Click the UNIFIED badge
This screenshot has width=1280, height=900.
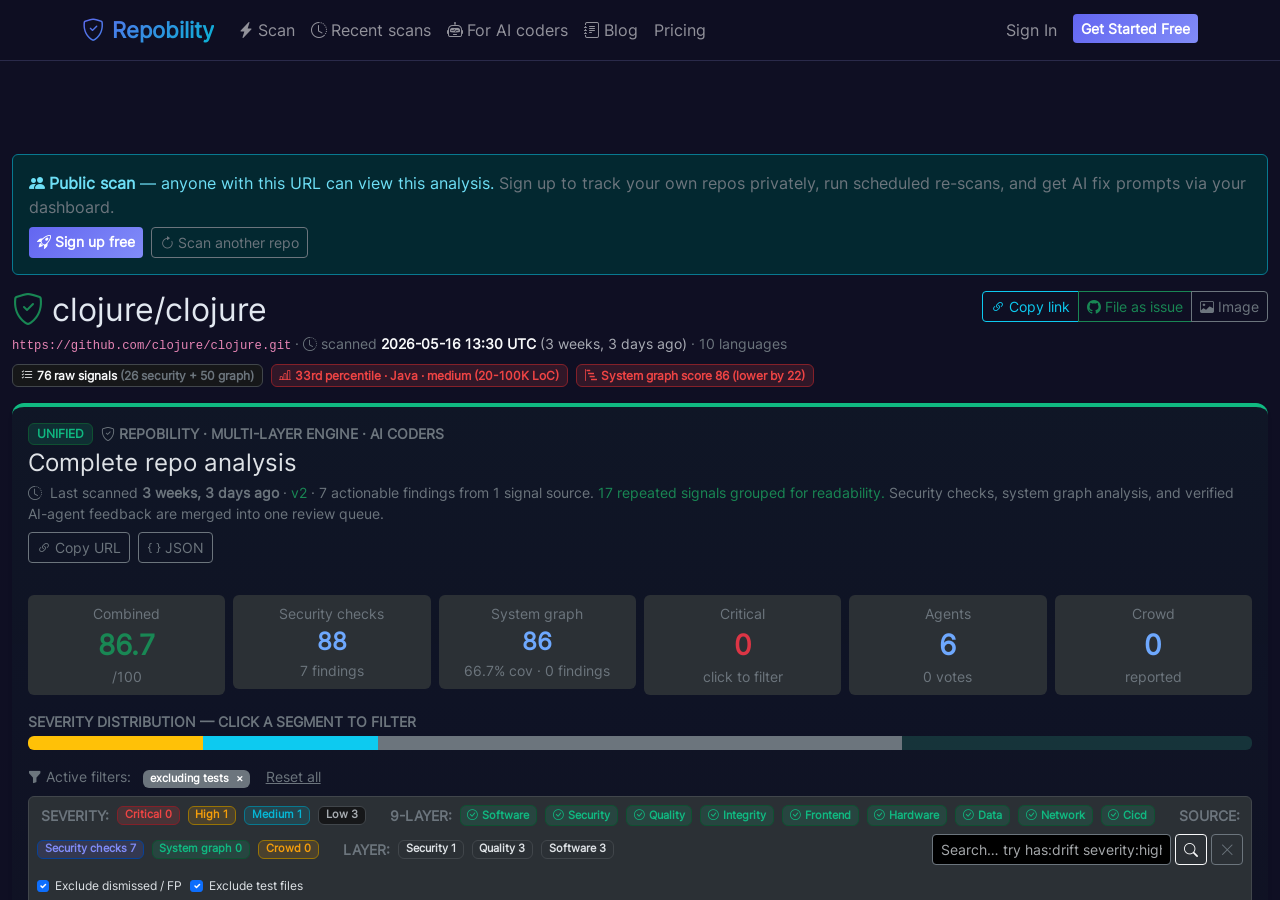(60, 434)
